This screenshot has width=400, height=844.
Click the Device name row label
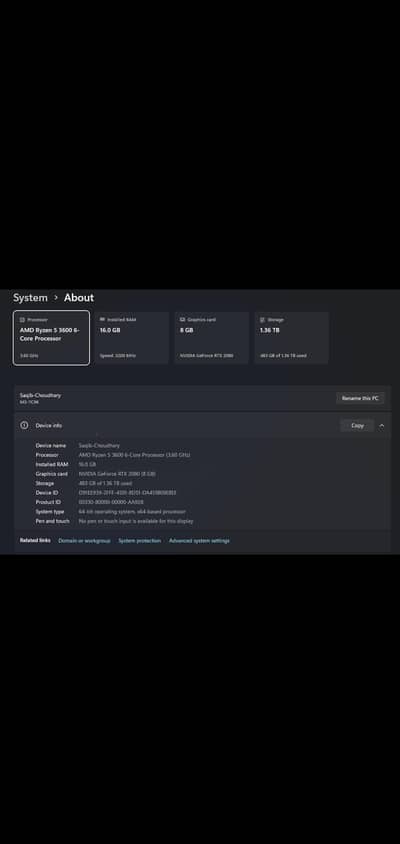[51, 446]
